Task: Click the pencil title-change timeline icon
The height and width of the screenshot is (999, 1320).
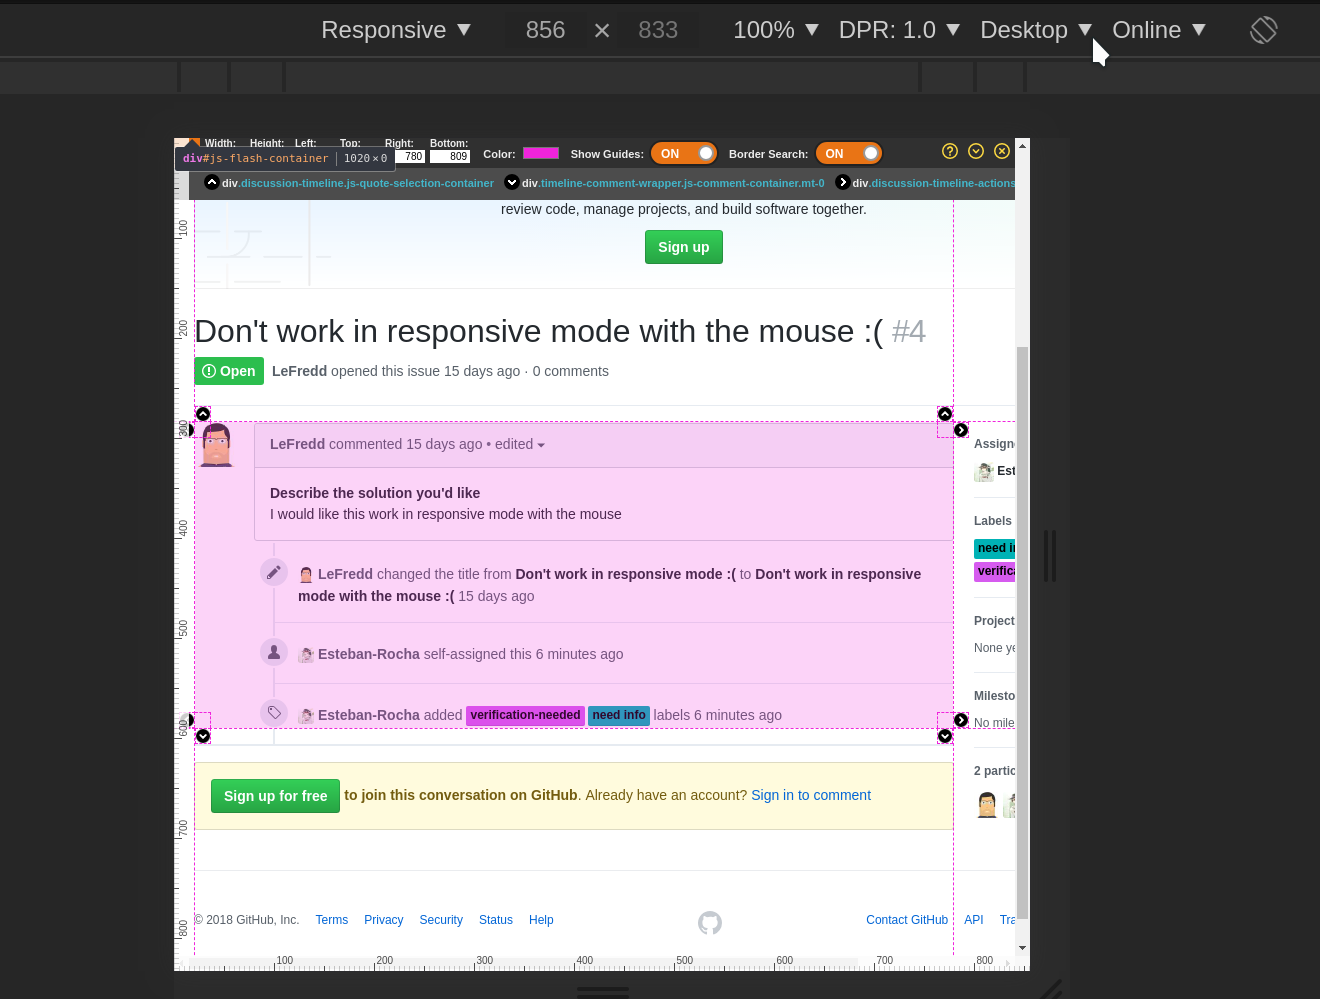Action: point(274,572)
